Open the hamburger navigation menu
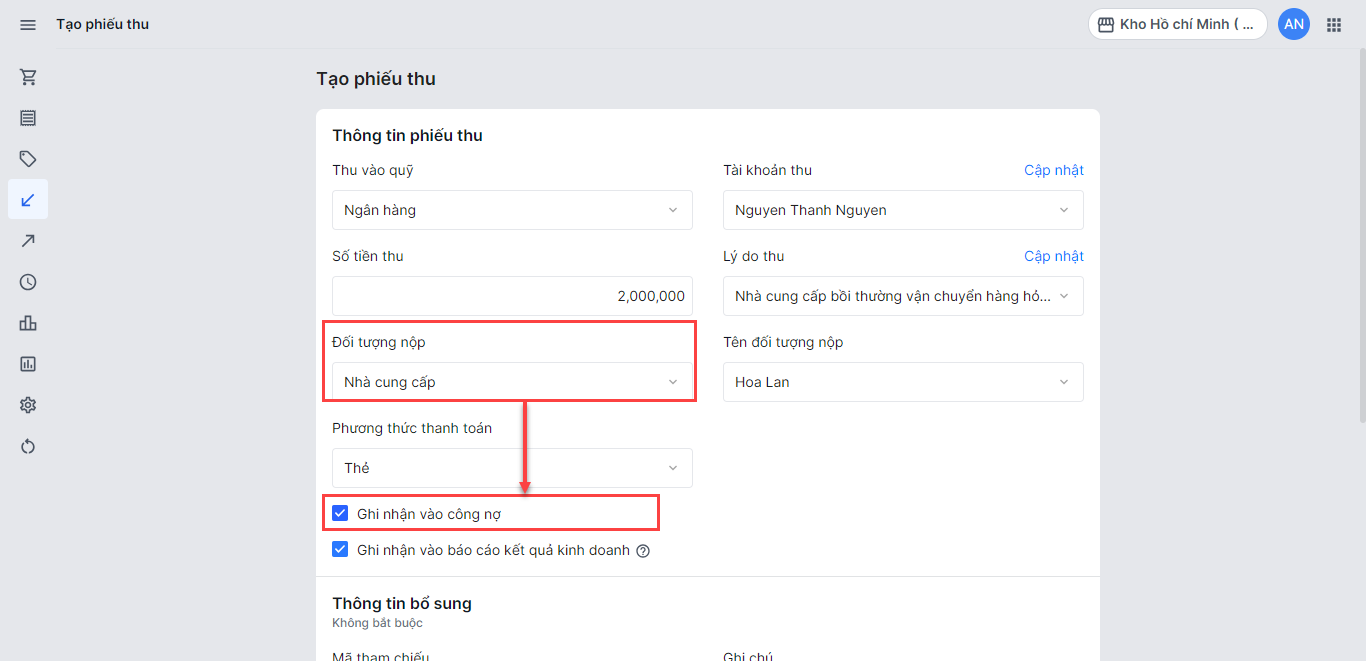 tap(28, 25)
